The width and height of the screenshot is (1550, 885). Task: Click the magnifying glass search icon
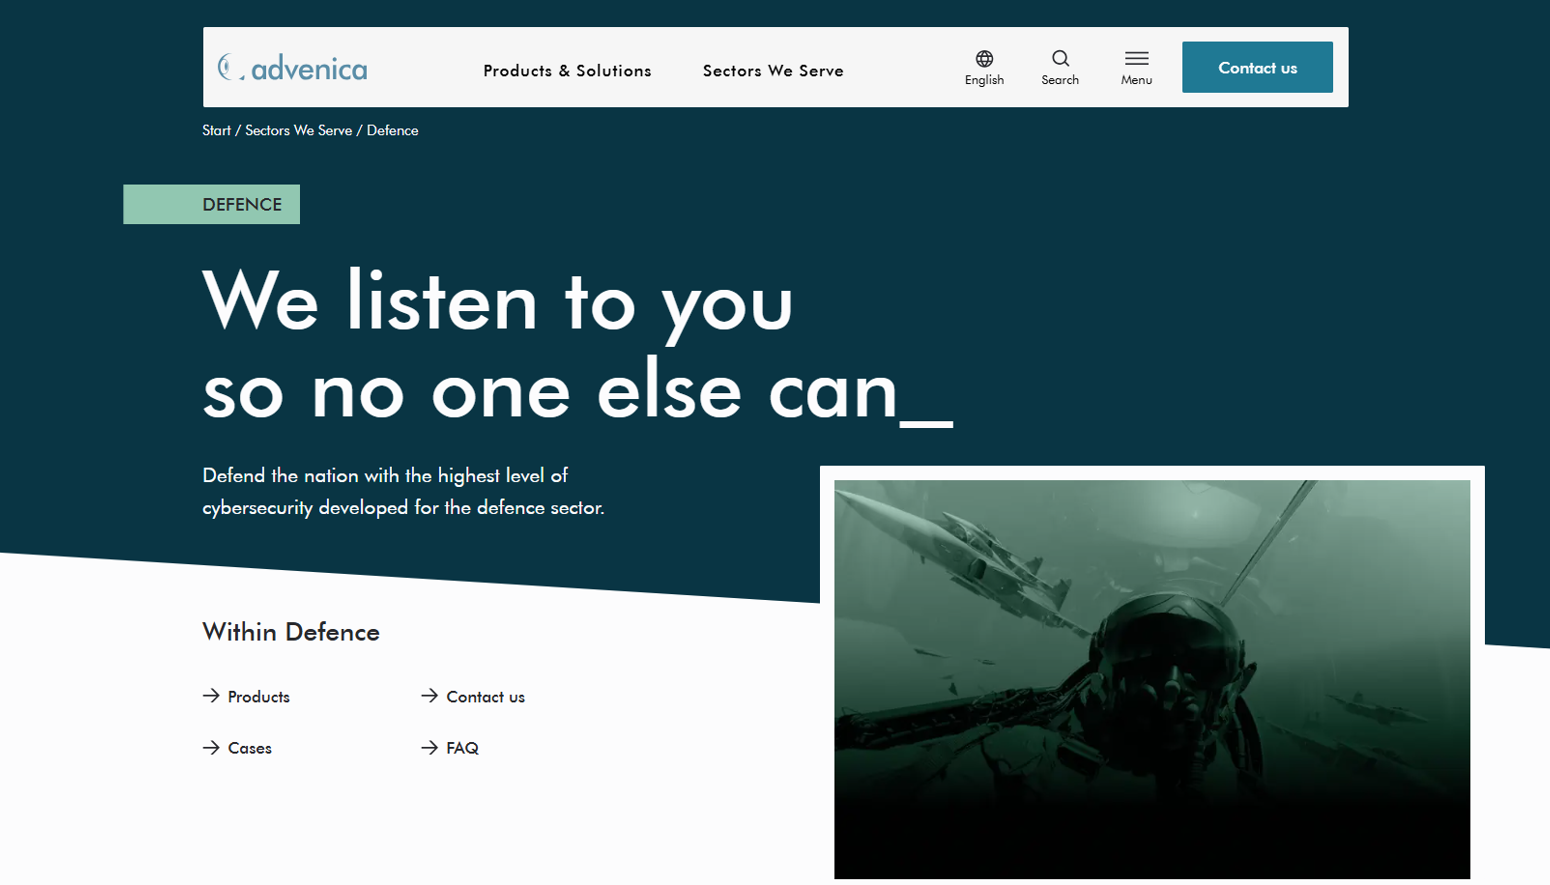click(x=1060, y=58)
